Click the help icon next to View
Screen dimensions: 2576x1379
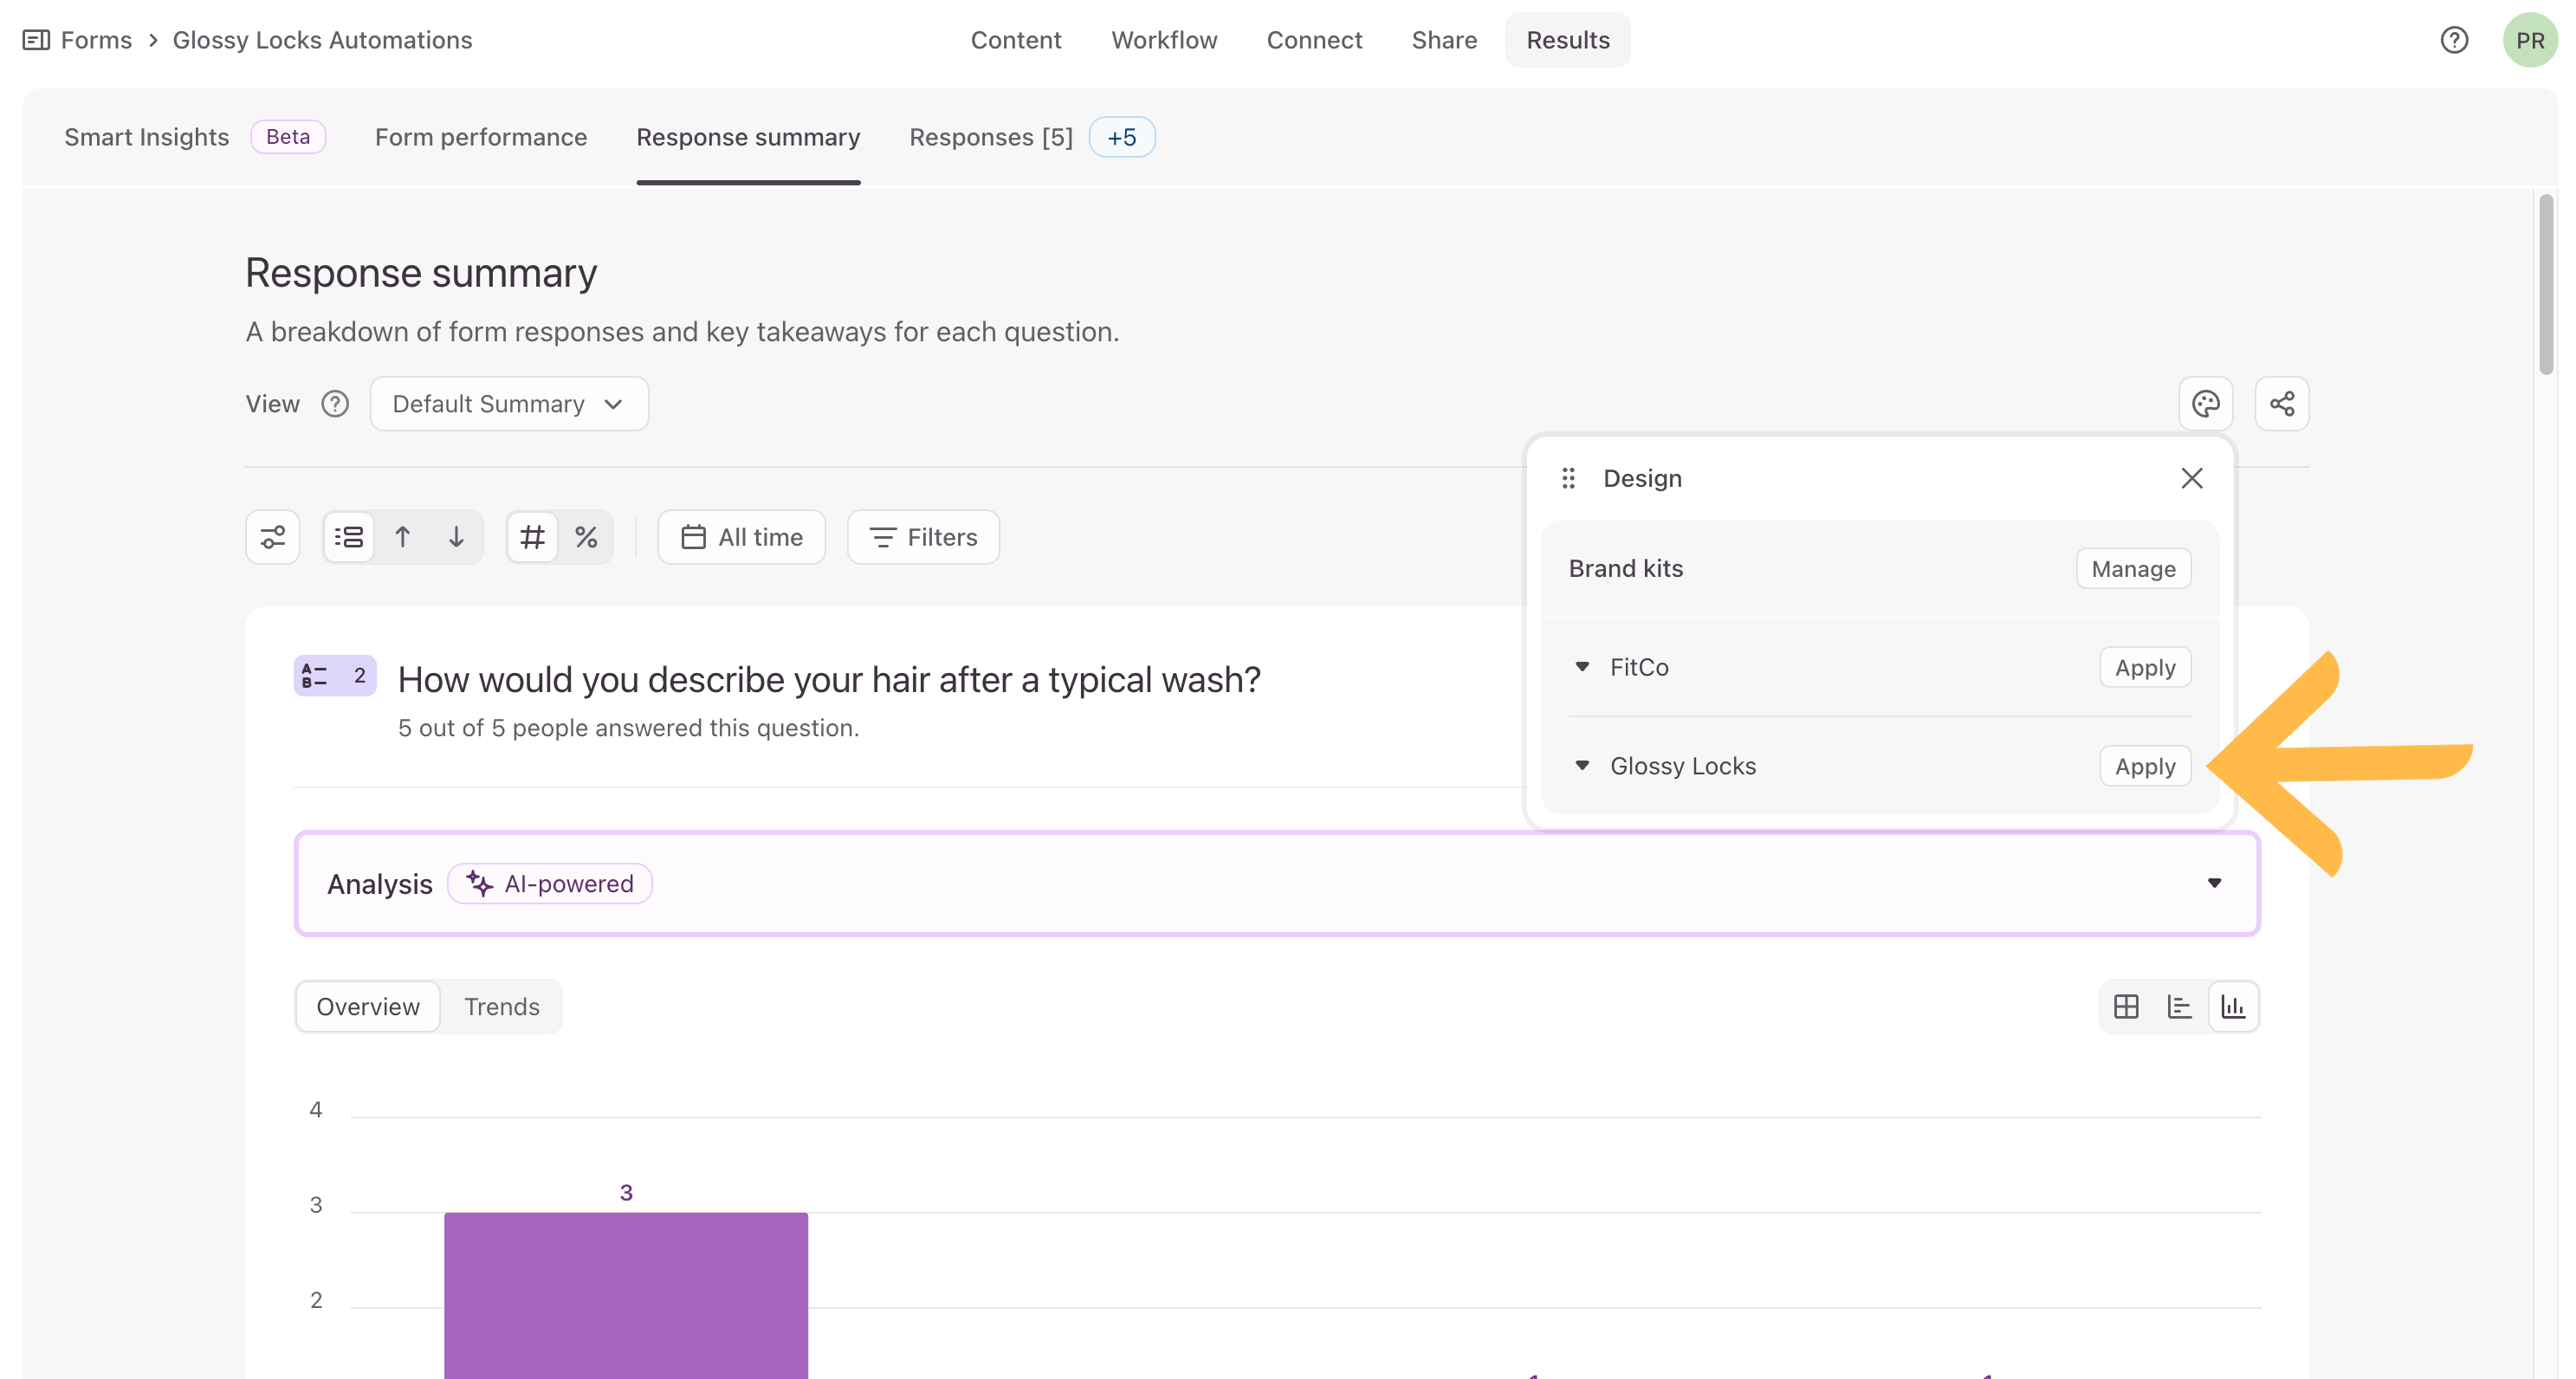(335, 404)
